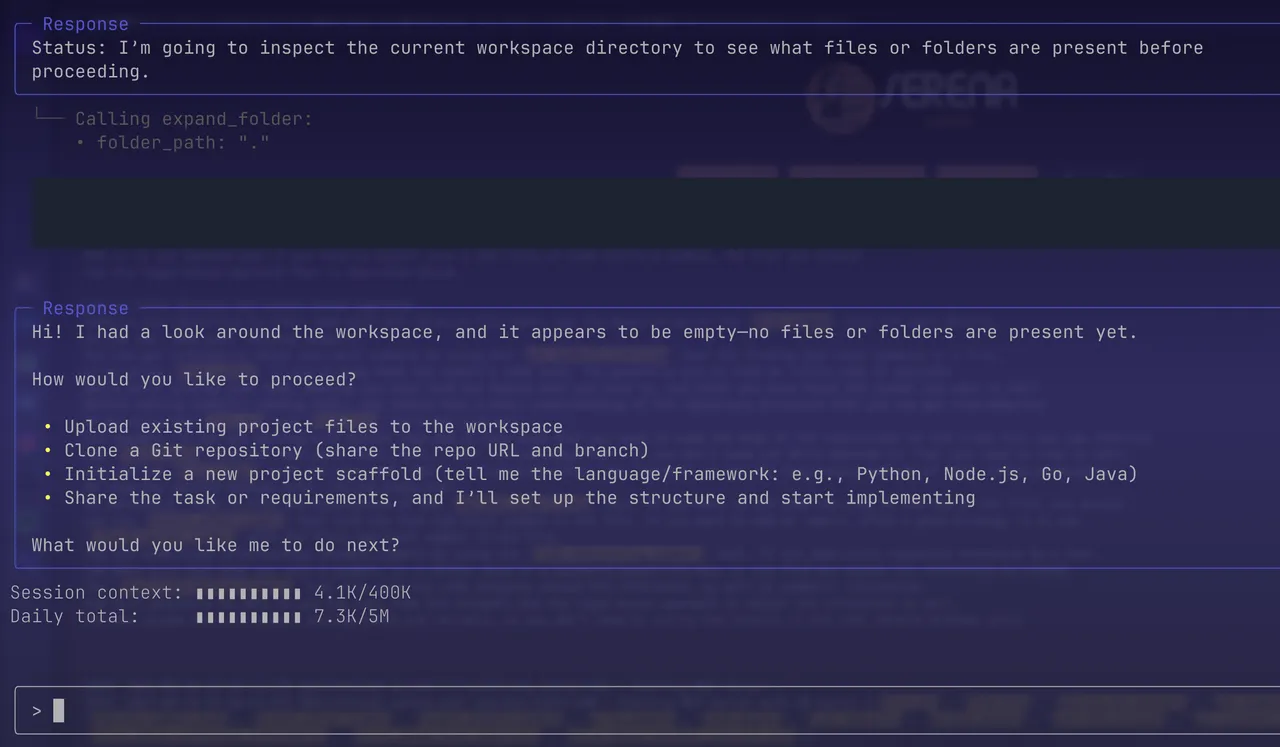Viewport: 1280px width, 747px height.
Task: Click the 7.3K/5M daily token count
Action: (x=352, y=617)
